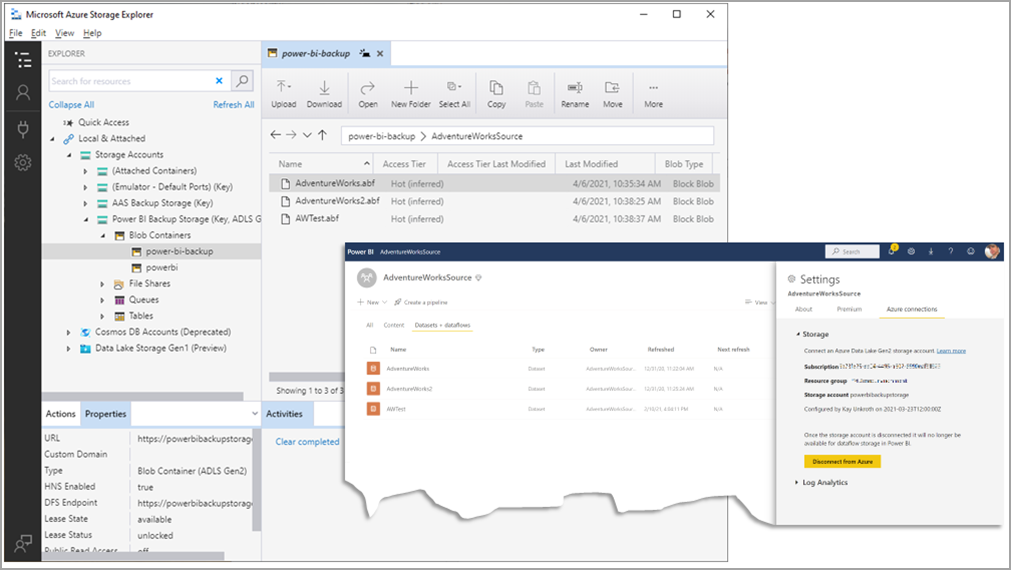
Task: Click the Search for resources field
Action: pyautogui.click(x=132, y=81)
